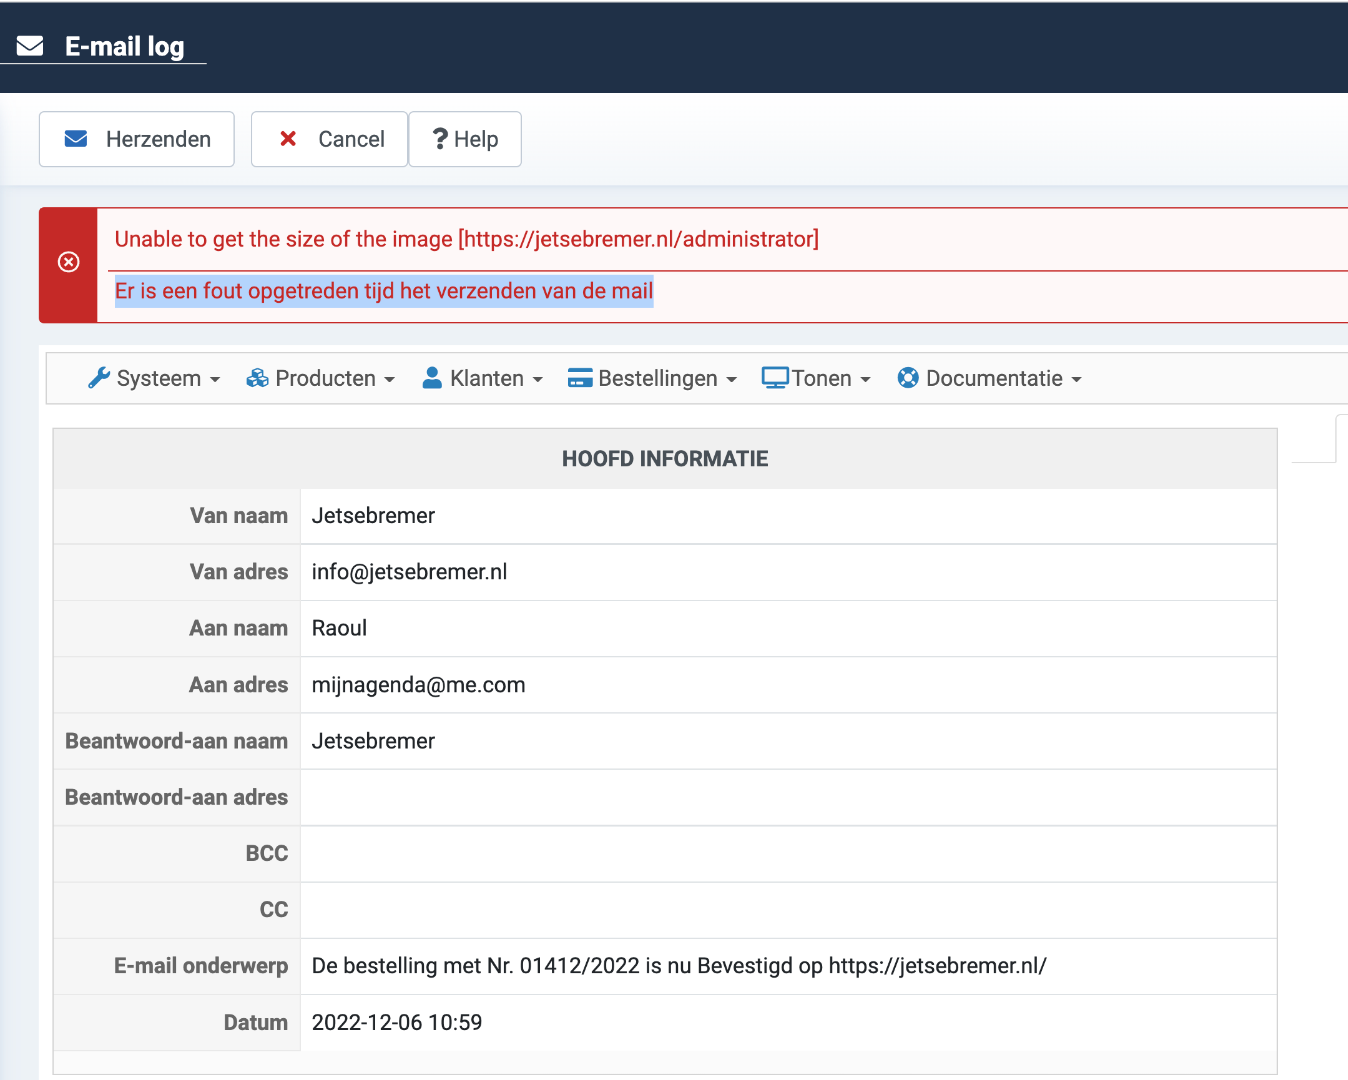1348x1080 pixels.
Task: Expand the Systeem dropdown caret
Action: click(214, 380)
